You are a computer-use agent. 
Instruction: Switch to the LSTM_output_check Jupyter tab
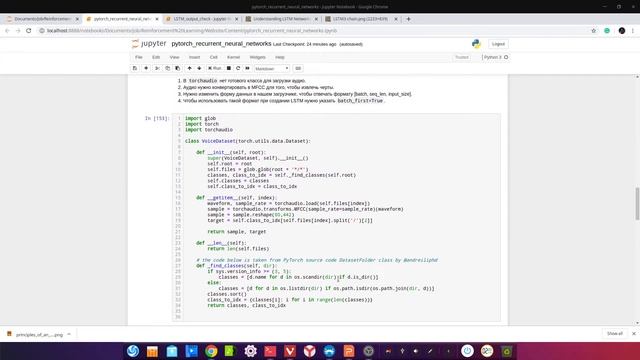point(202,19)
